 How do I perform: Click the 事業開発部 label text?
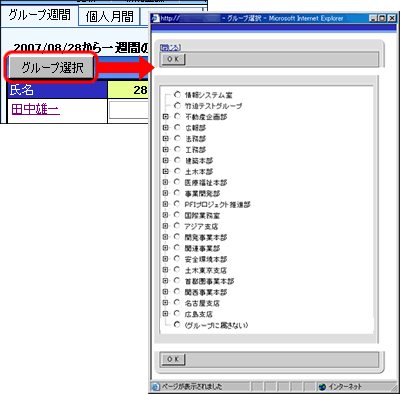point(202,194)
